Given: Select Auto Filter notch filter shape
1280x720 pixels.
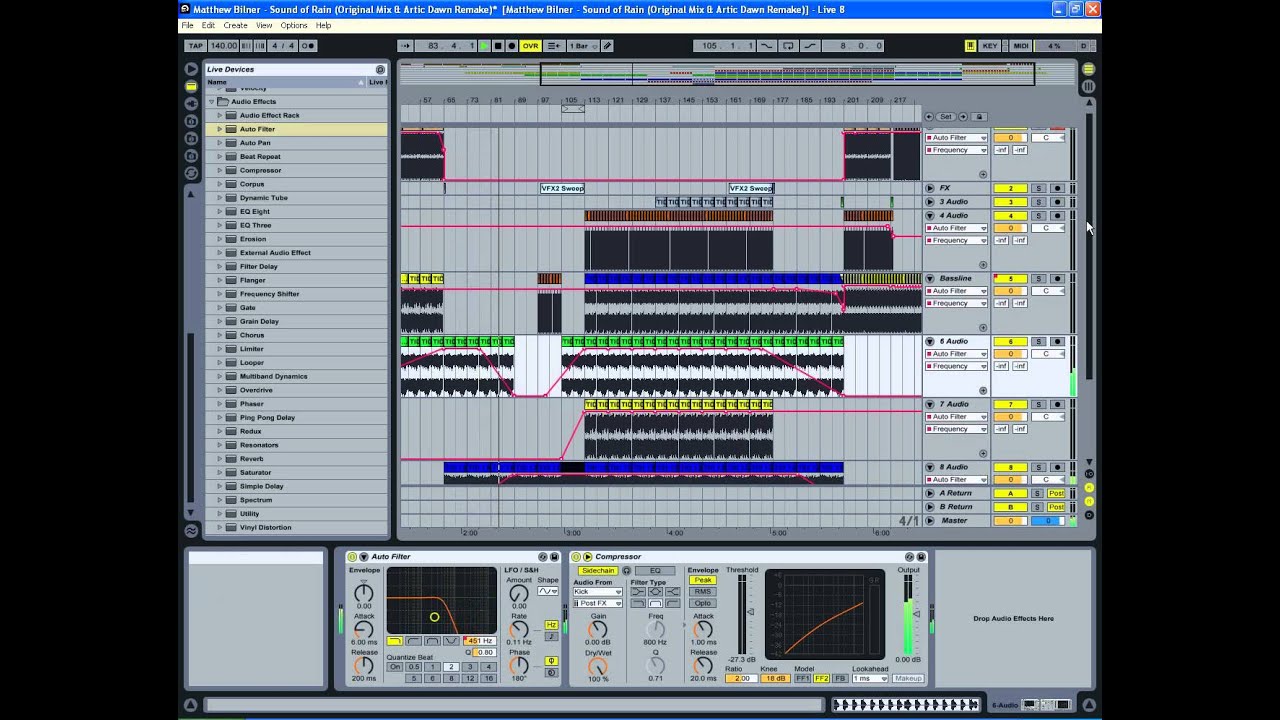Looking at the screenshot, I should (x=451, y=641).
